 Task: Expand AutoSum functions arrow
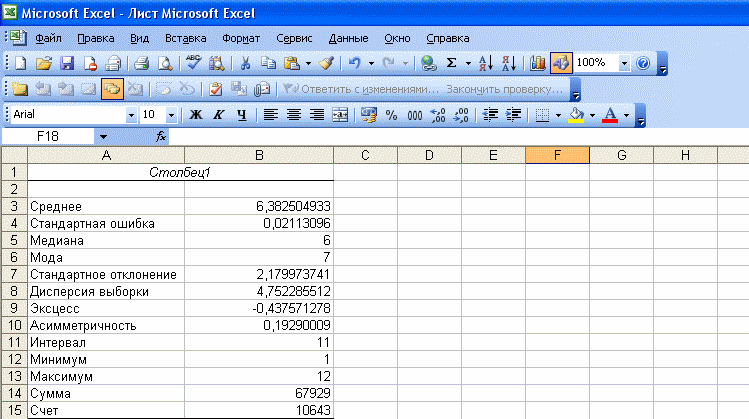[468, 63]
